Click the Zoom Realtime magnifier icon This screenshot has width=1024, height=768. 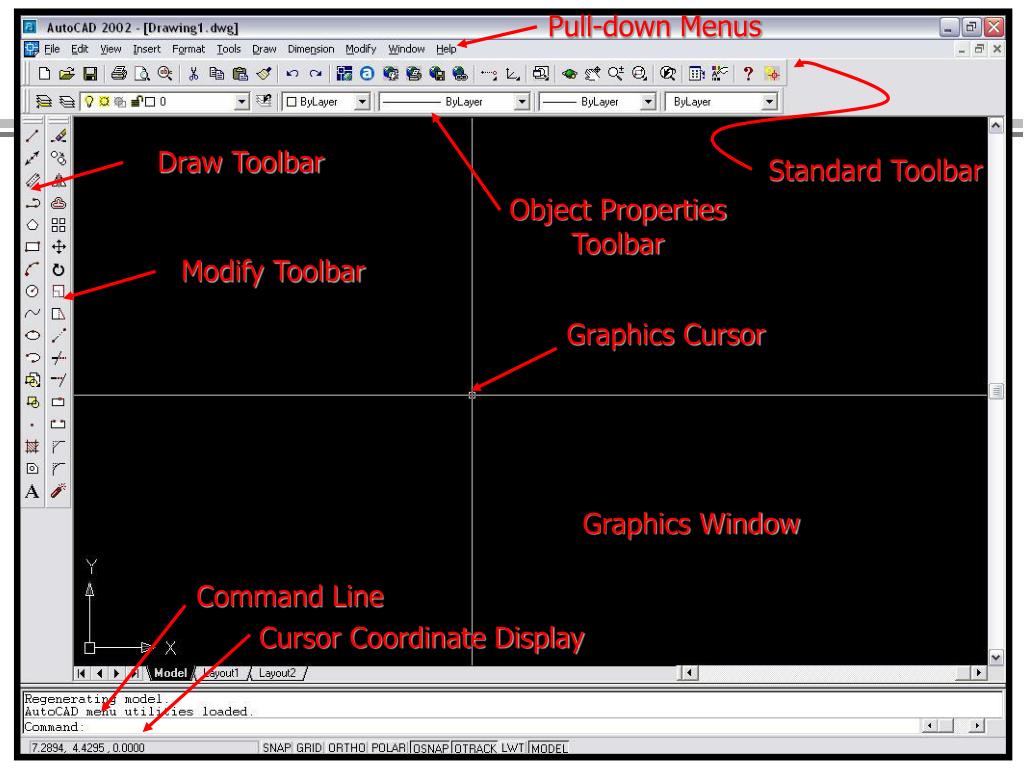tap(615, 74)
